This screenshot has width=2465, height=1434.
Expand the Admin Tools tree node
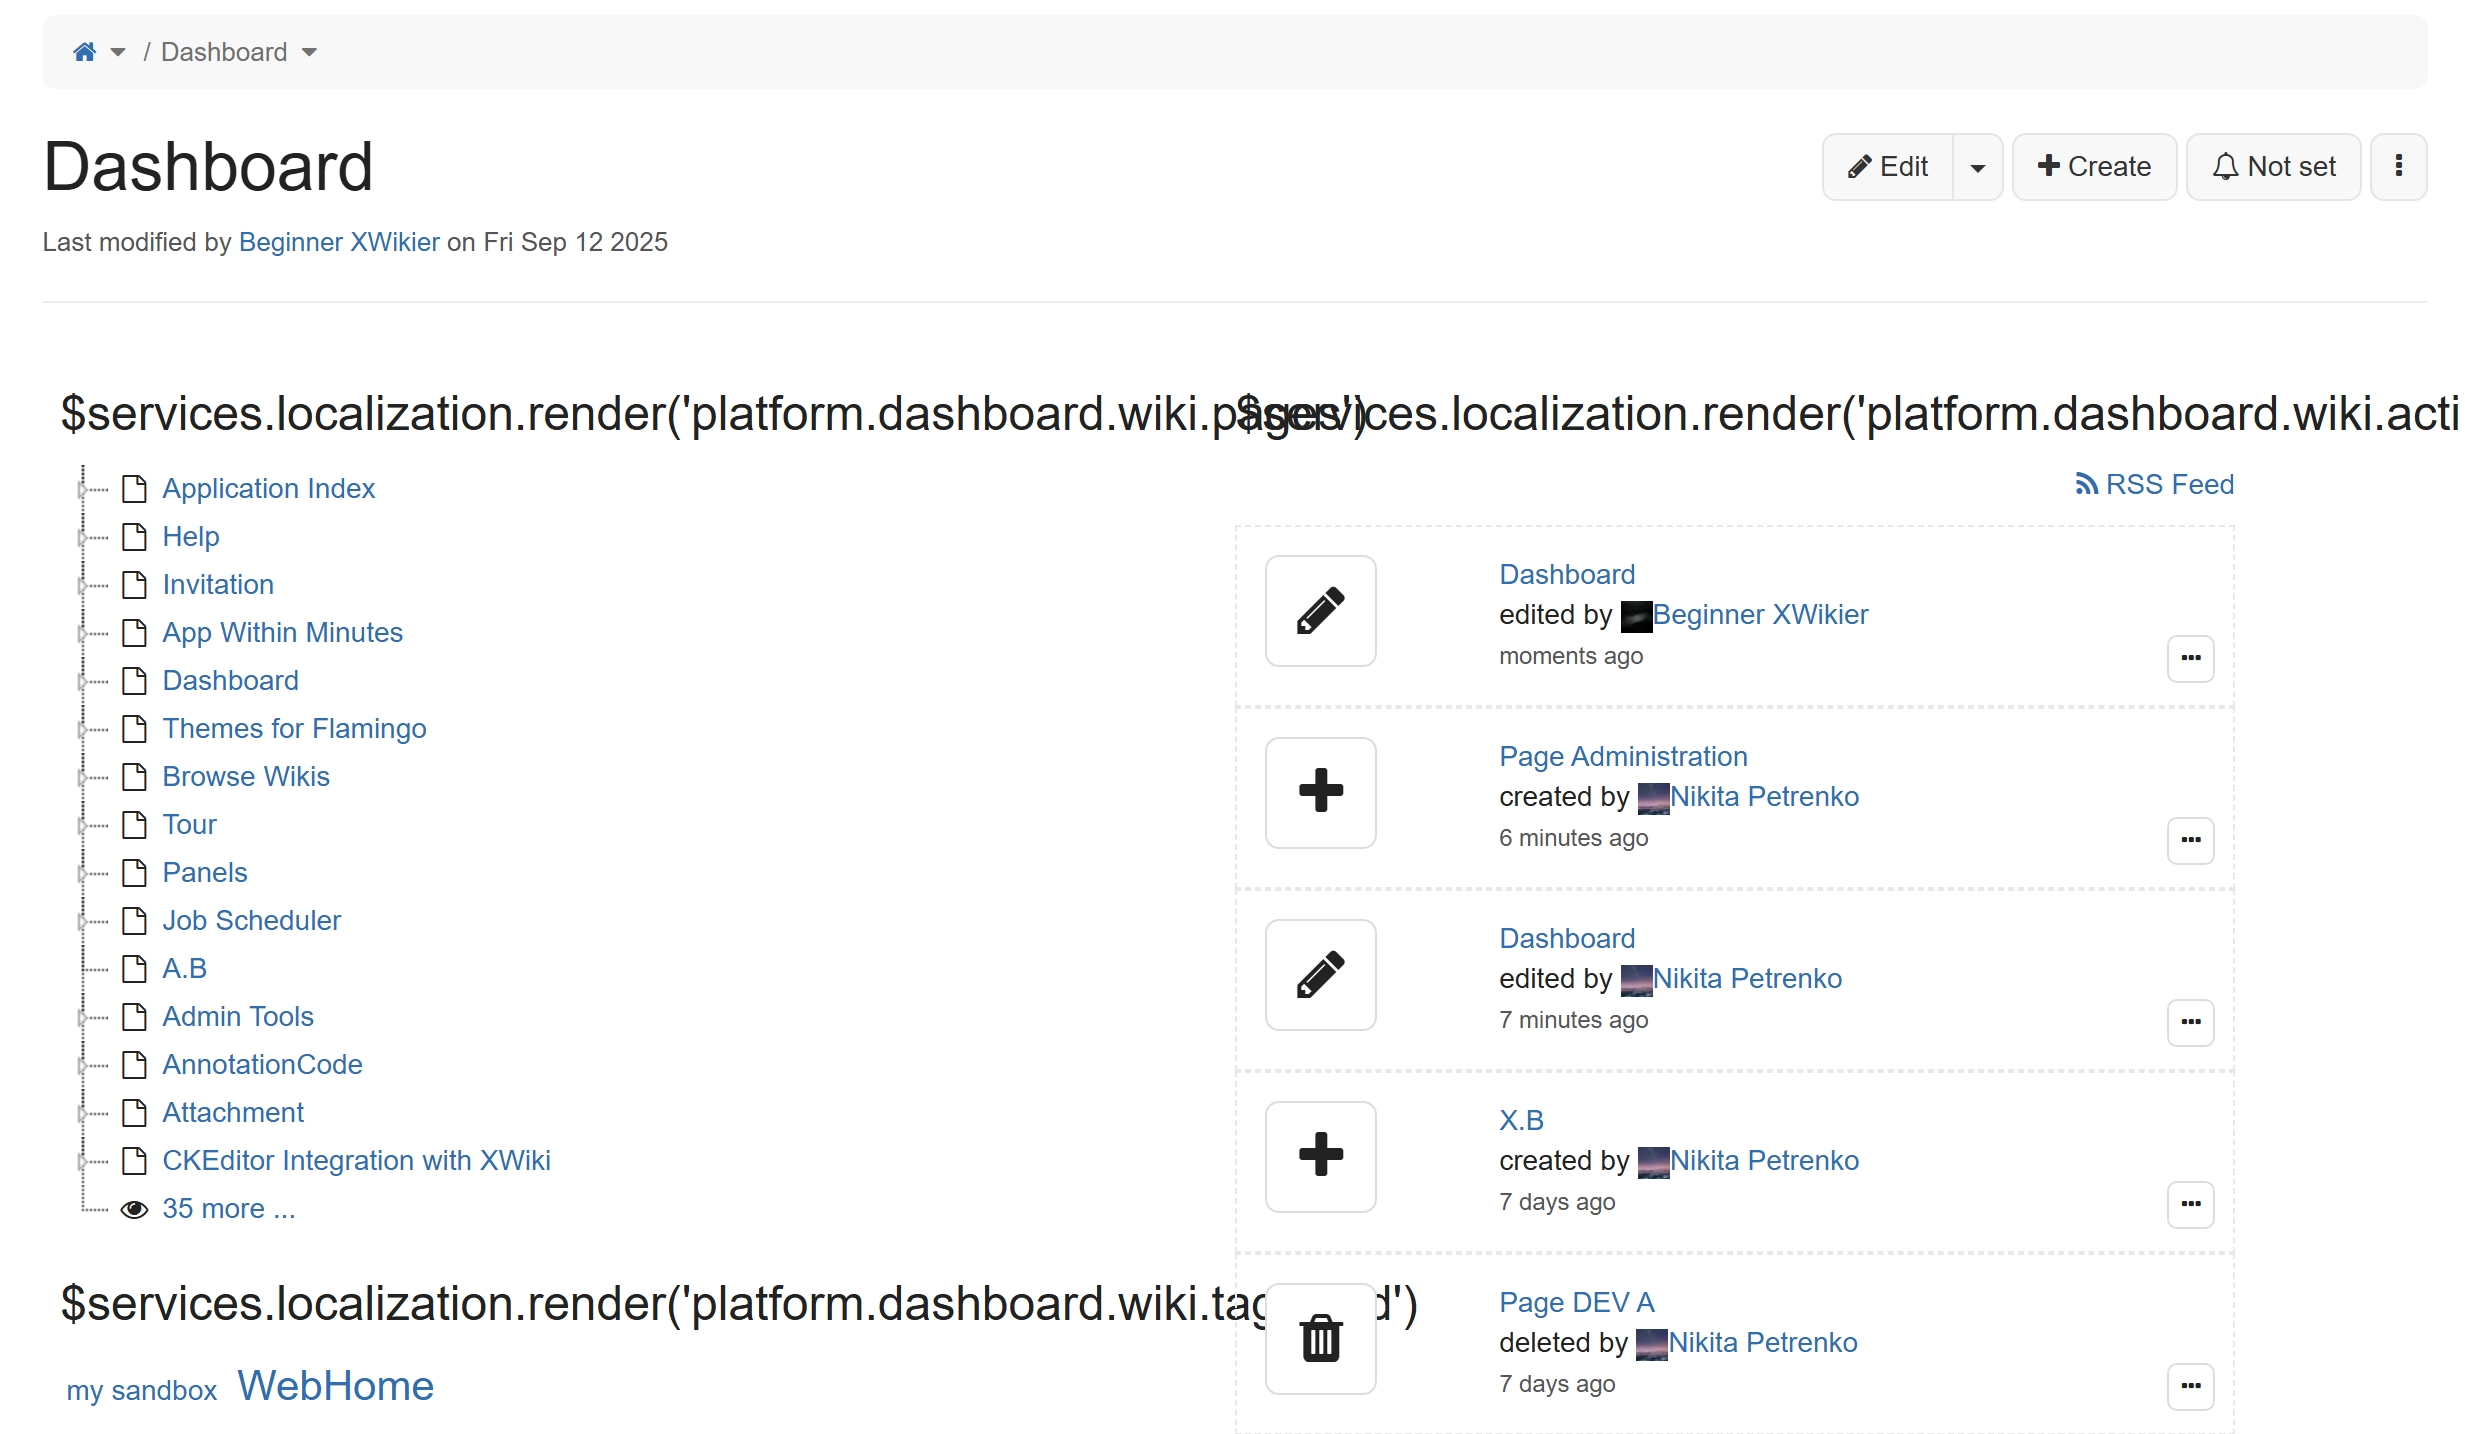coord(82,1017)
